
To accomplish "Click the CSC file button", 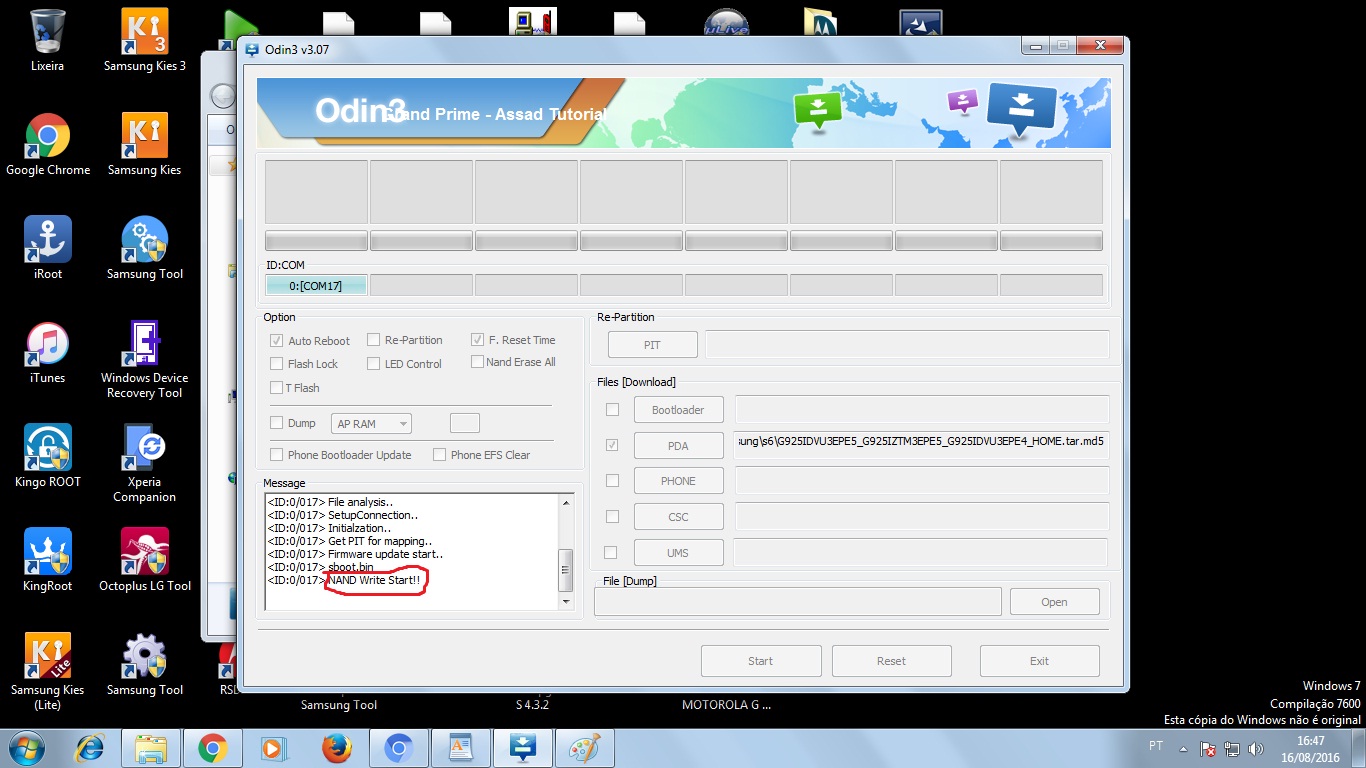I will click(x=678, y=517).
